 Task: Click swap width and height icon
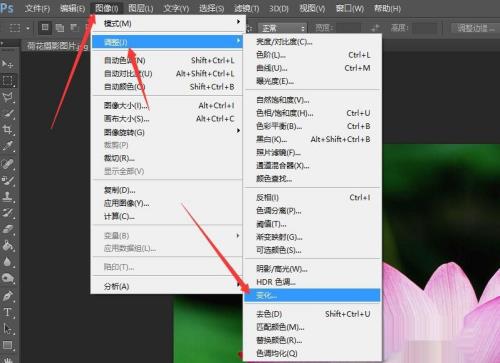click(375, 28)
